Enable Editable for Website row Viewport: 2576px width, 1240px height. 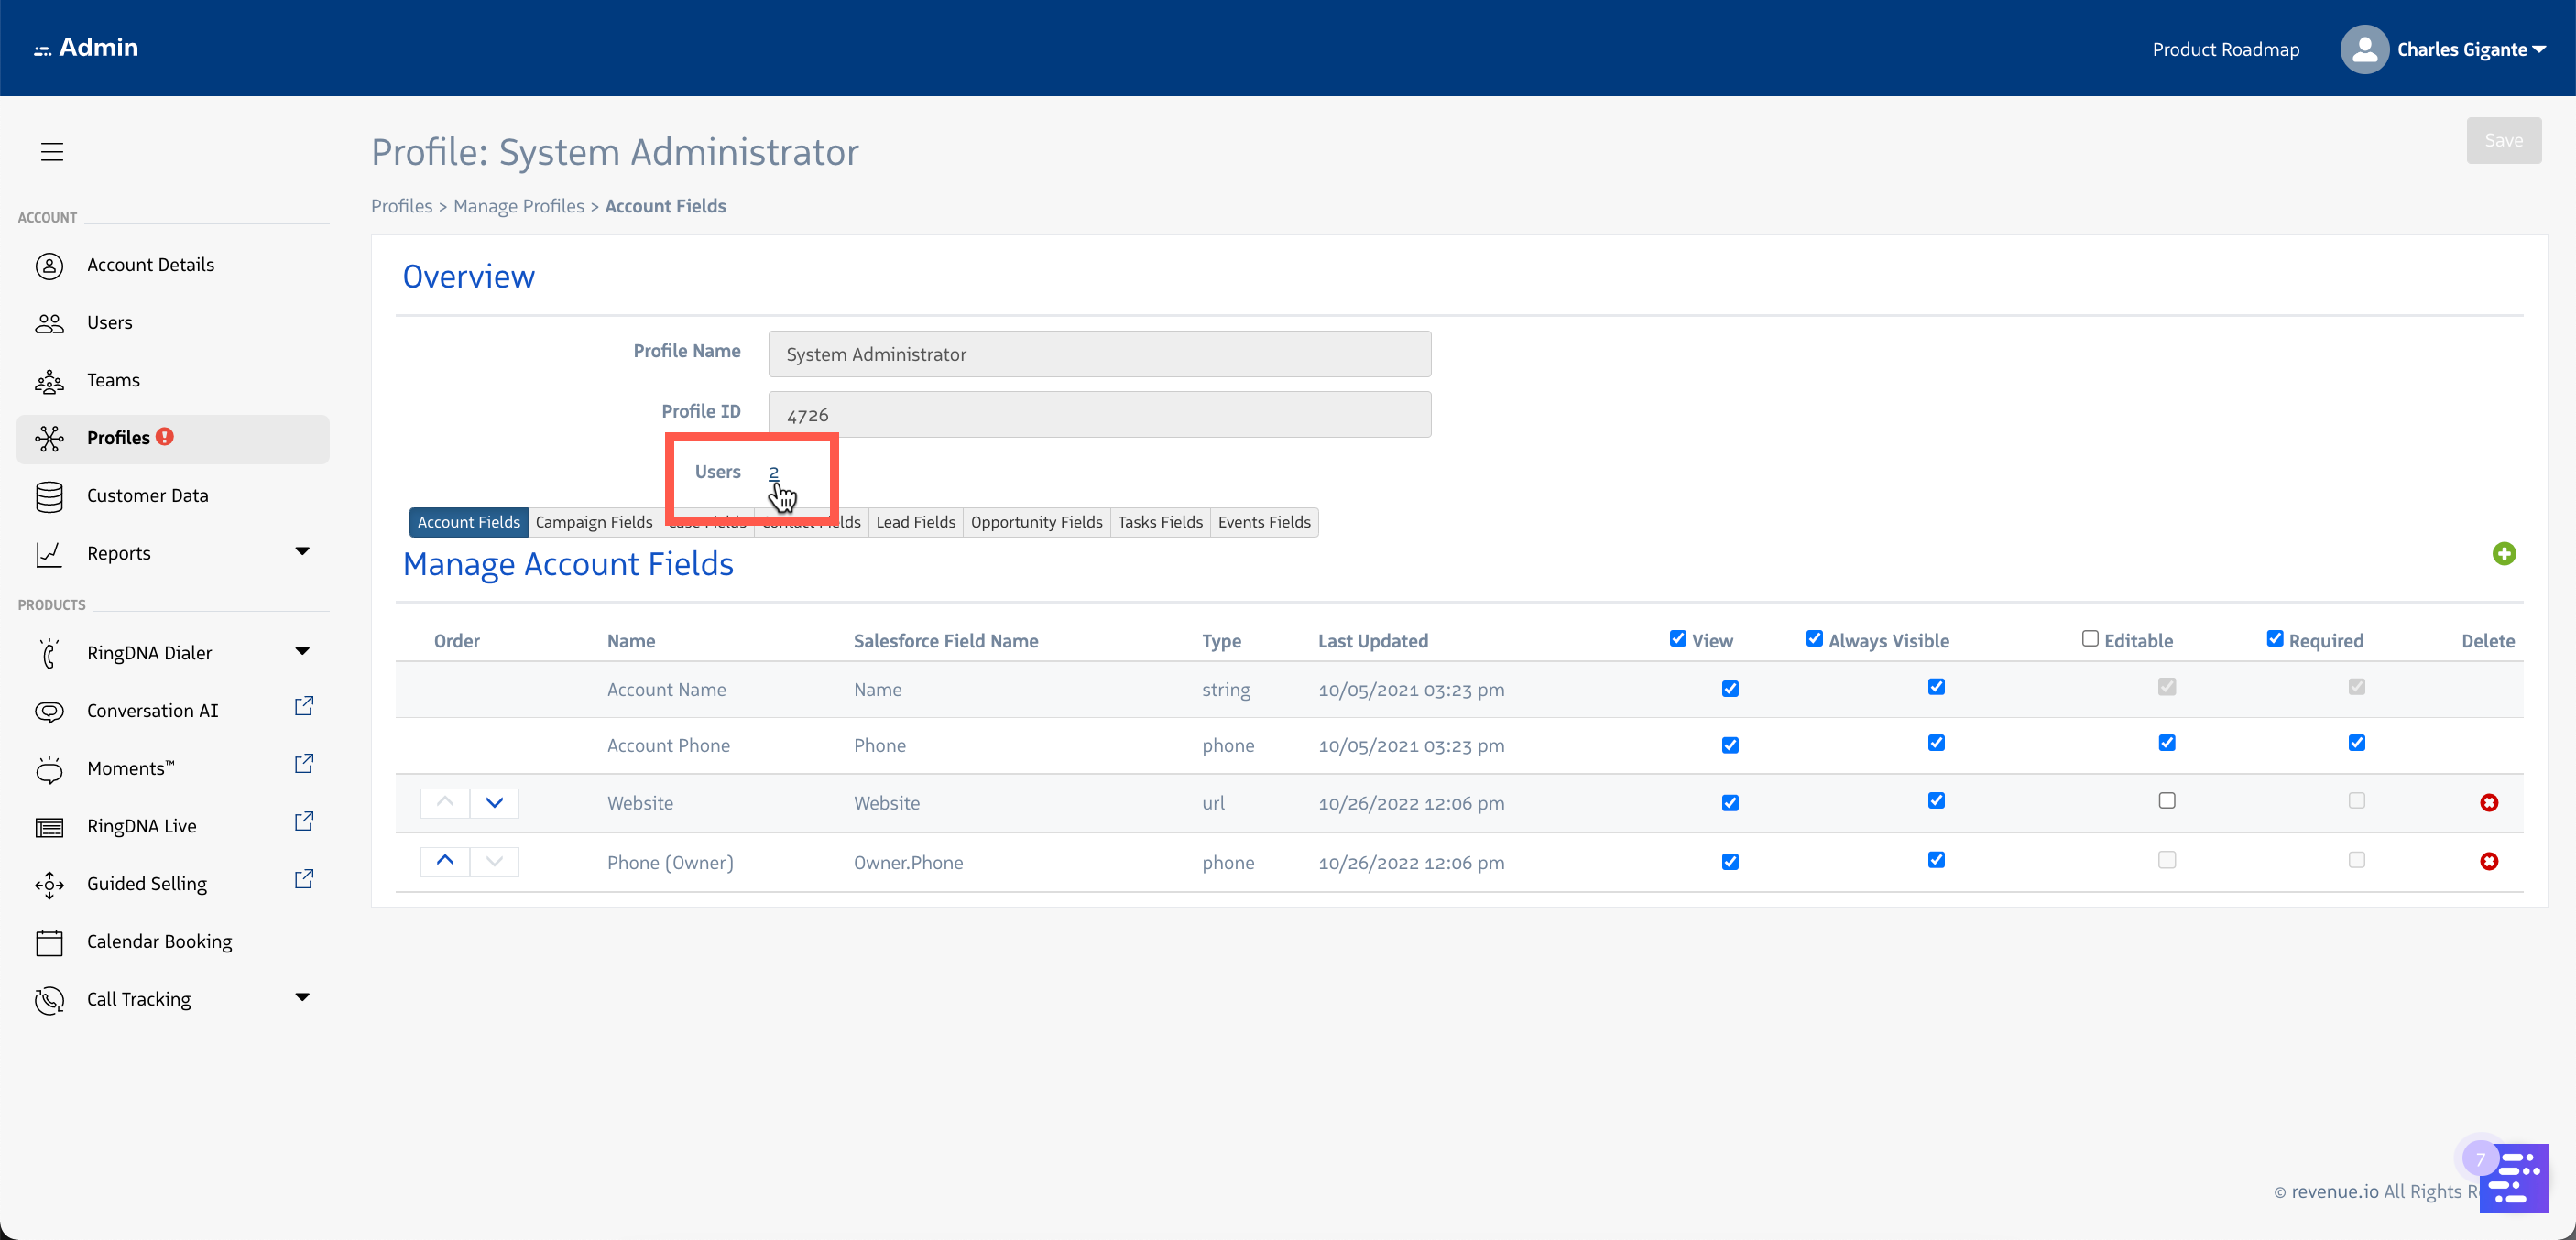(2166, 801)
